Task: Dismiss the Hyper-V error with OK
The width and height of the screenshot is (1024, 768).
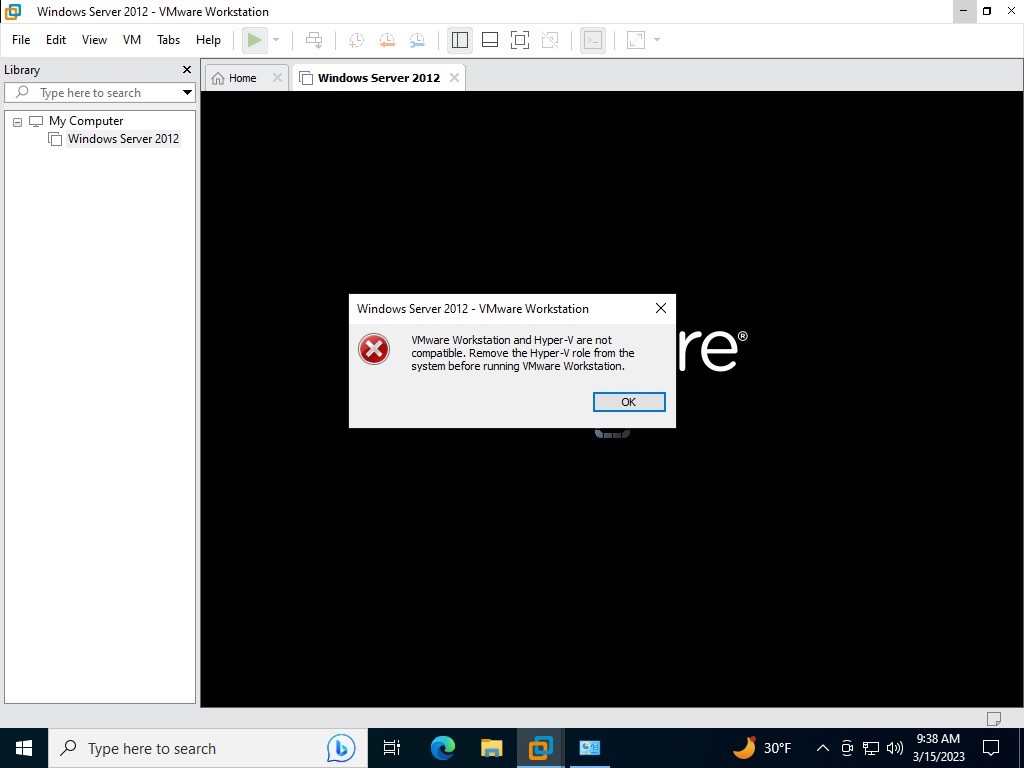Action: tap(629, 401)
